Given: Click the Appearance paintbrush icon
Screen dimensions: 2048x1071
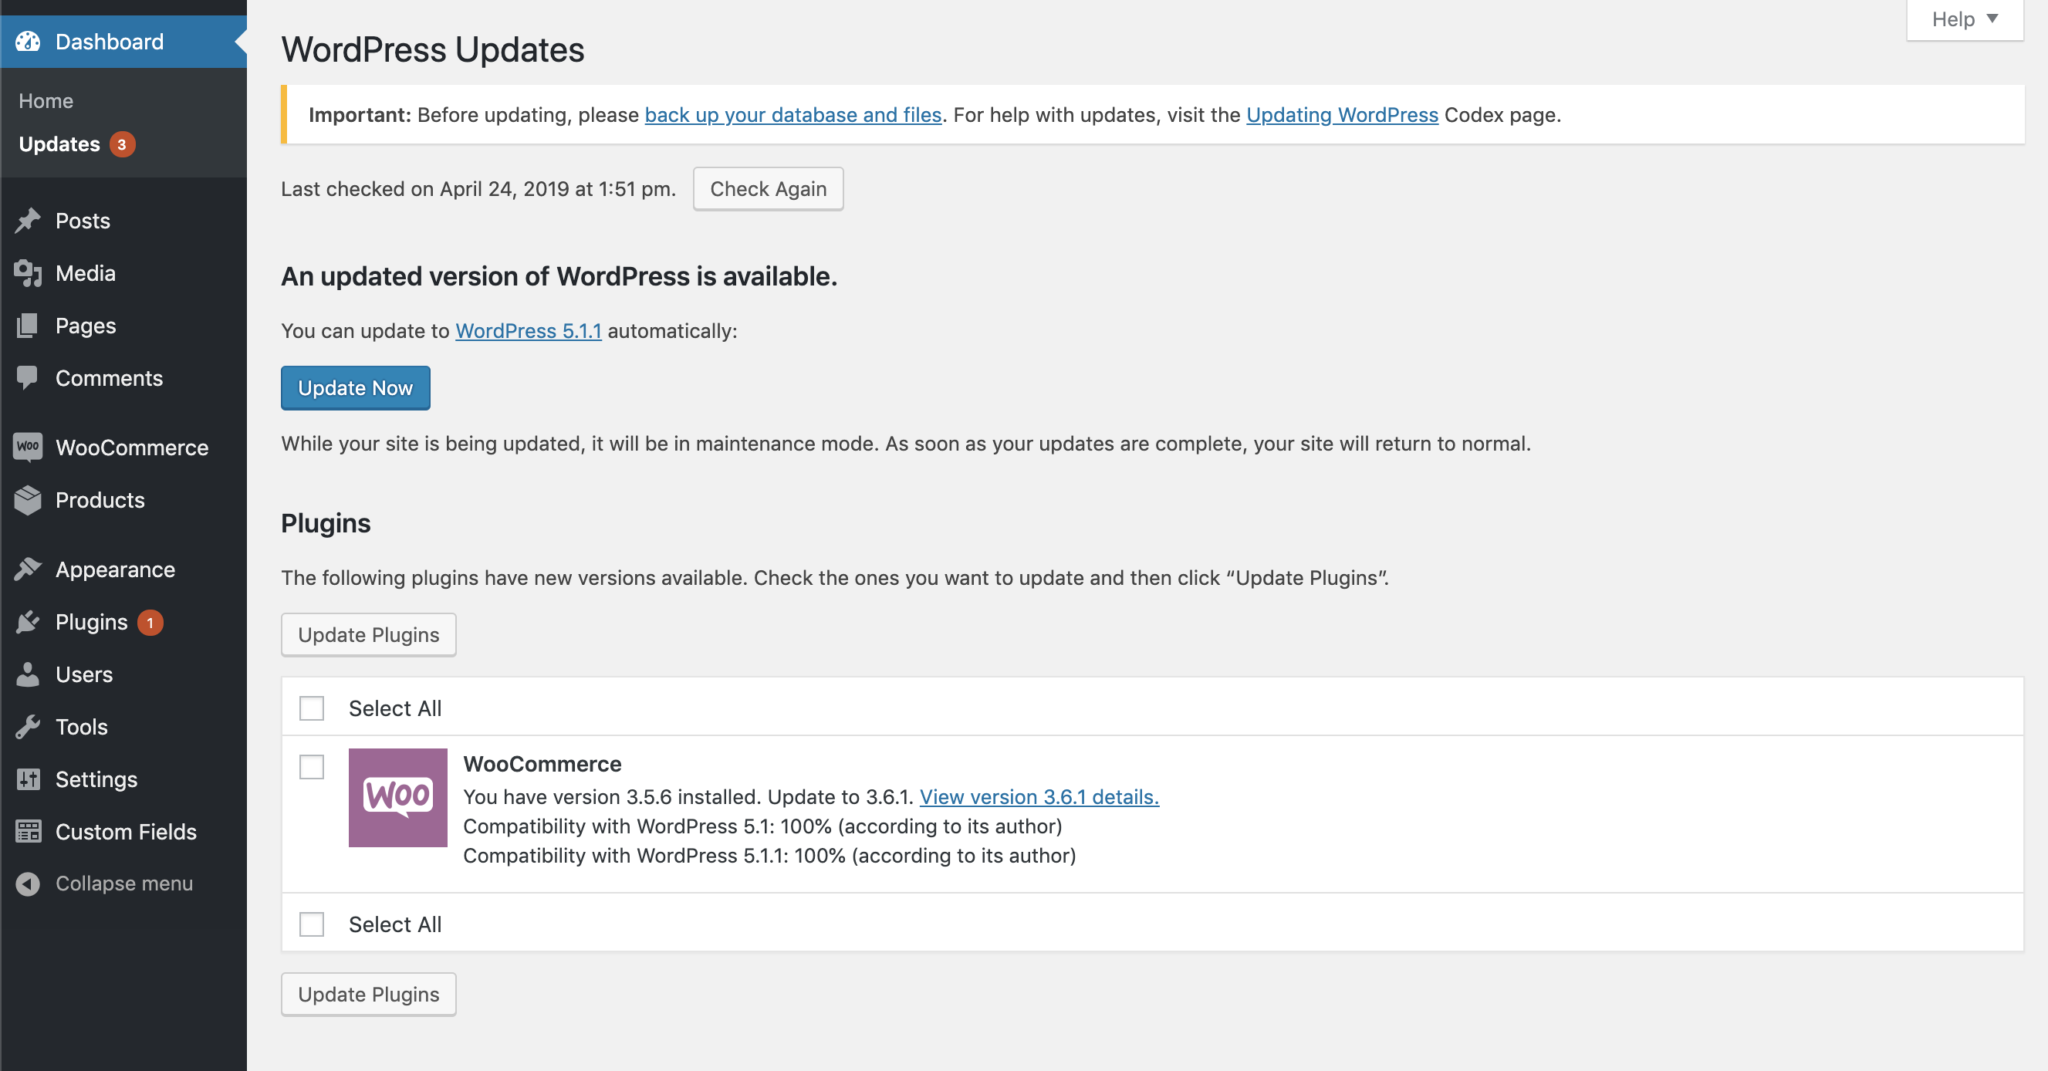Looking at the screenshot, I should click(28, 569).
